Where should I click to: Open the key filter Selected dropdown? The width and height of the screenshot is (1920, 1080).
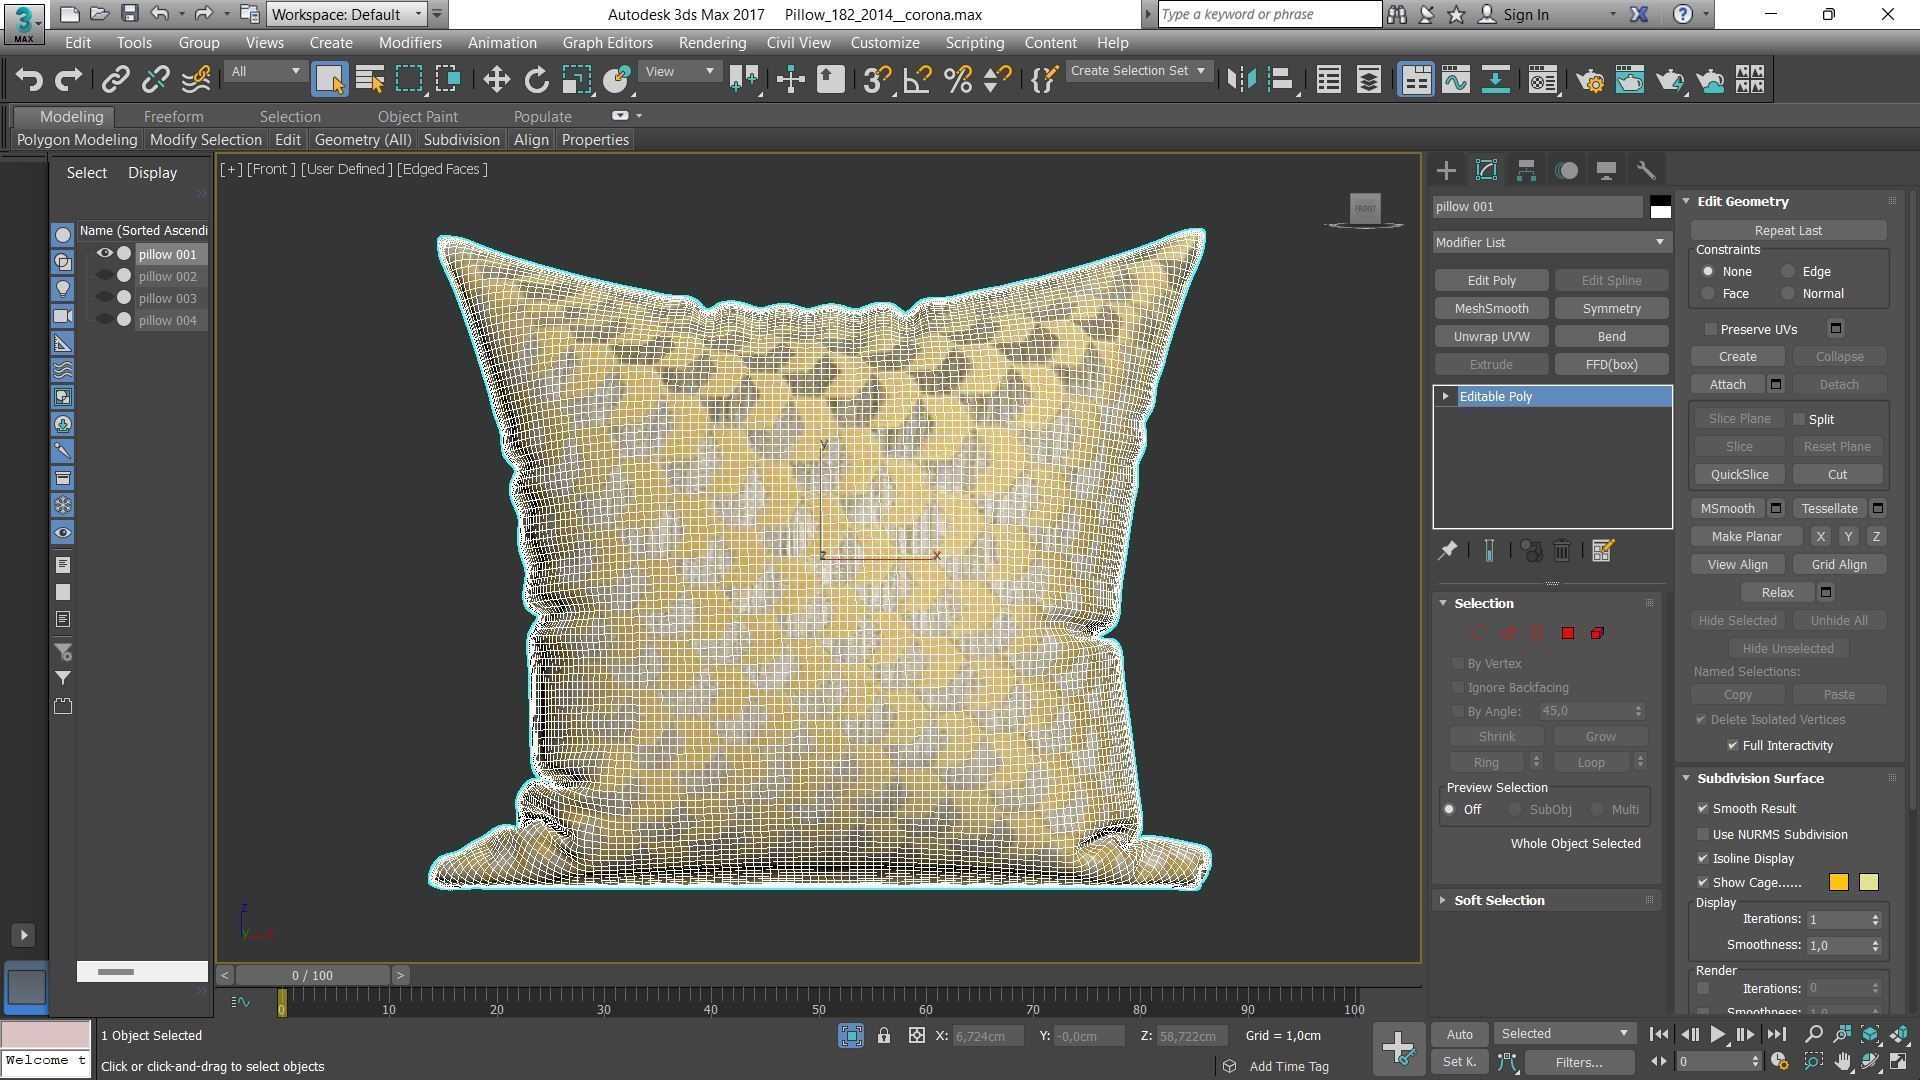click(x=1564, y=1034)
